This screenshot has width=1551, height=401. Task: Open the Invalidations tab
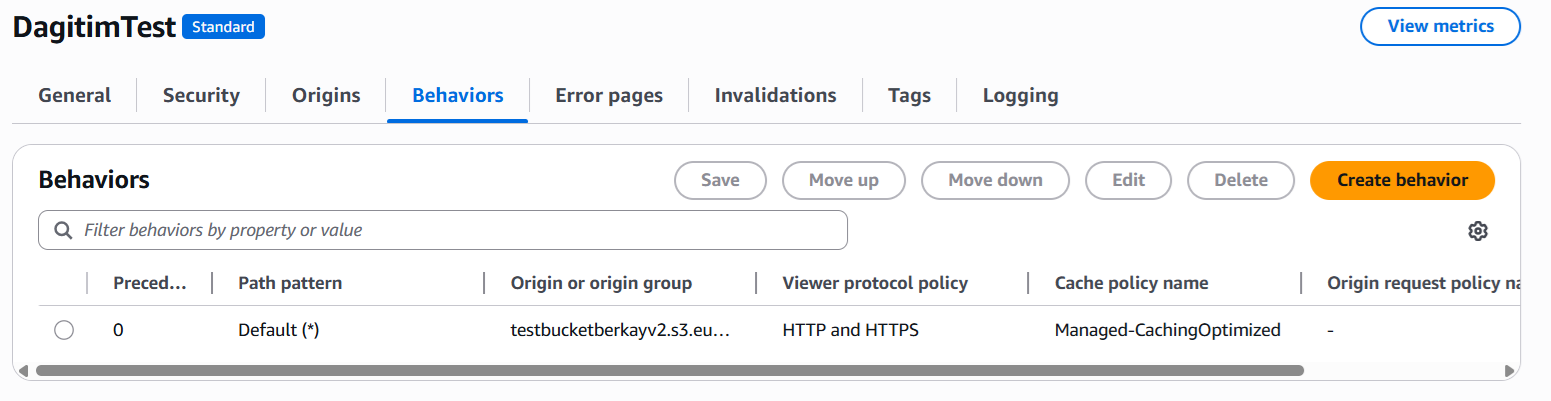775,96
